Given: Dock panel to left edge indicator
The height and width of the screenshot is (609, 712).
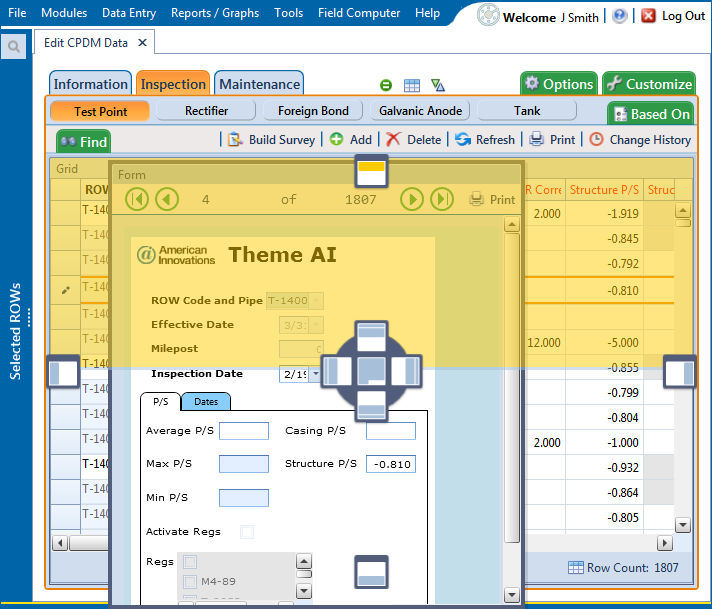Looking at the screenshot, I should 63,372.
